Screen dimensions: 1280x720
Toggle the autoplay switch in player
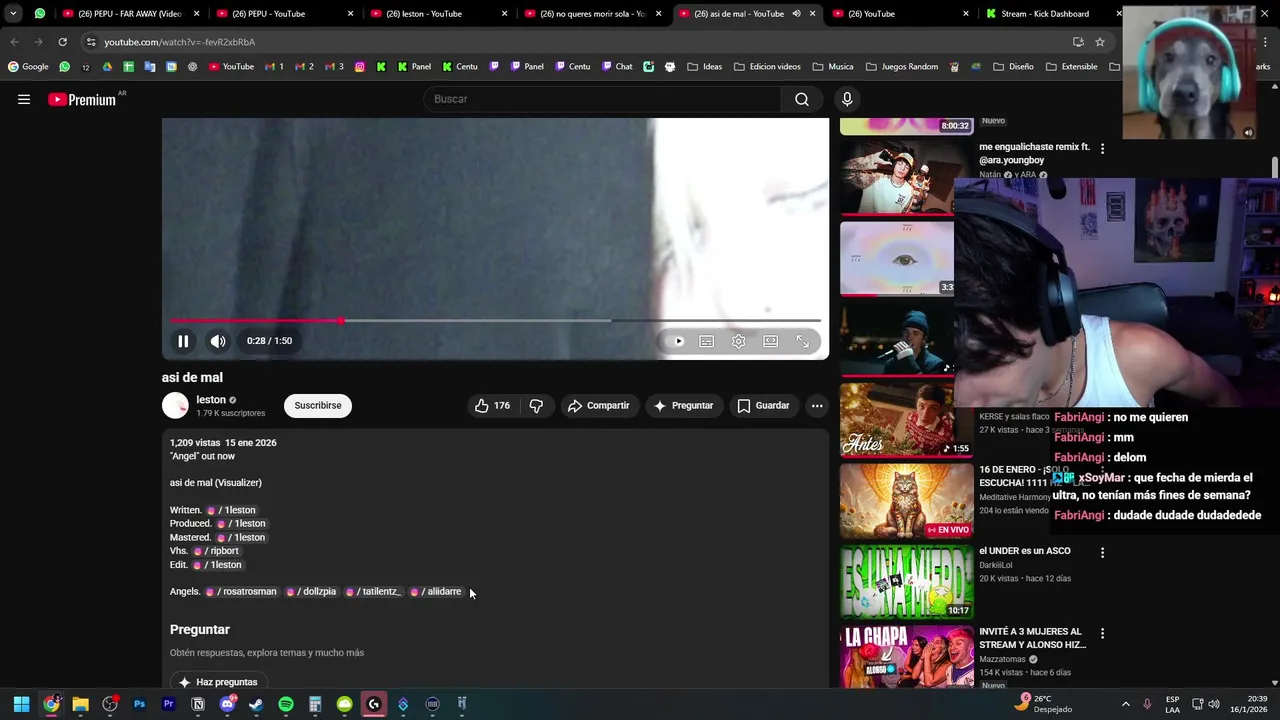click(x=677, y=341)
